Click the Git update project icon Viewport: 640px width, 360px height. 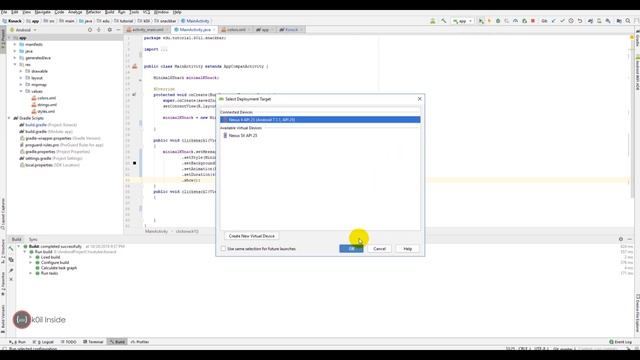pyautogui.click(x=553, y=21)
